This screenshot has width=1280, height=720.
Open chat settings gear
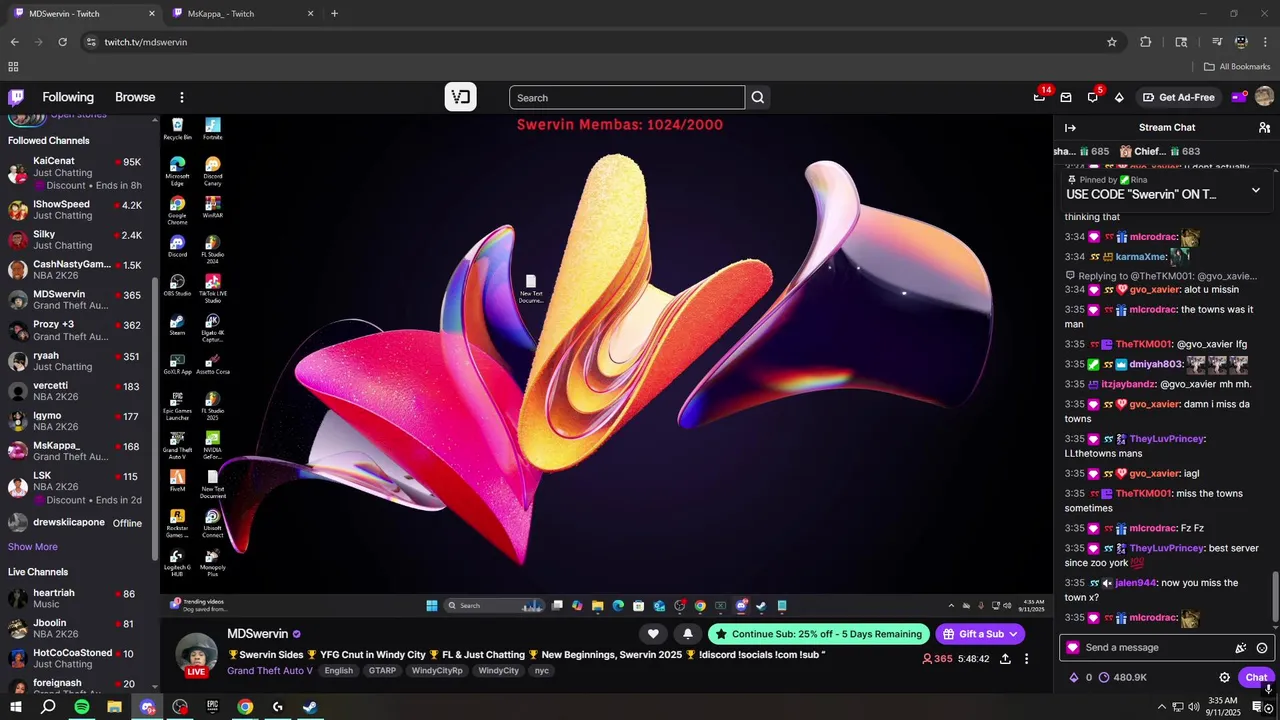pyautogui.click(x=1224, y=677)
